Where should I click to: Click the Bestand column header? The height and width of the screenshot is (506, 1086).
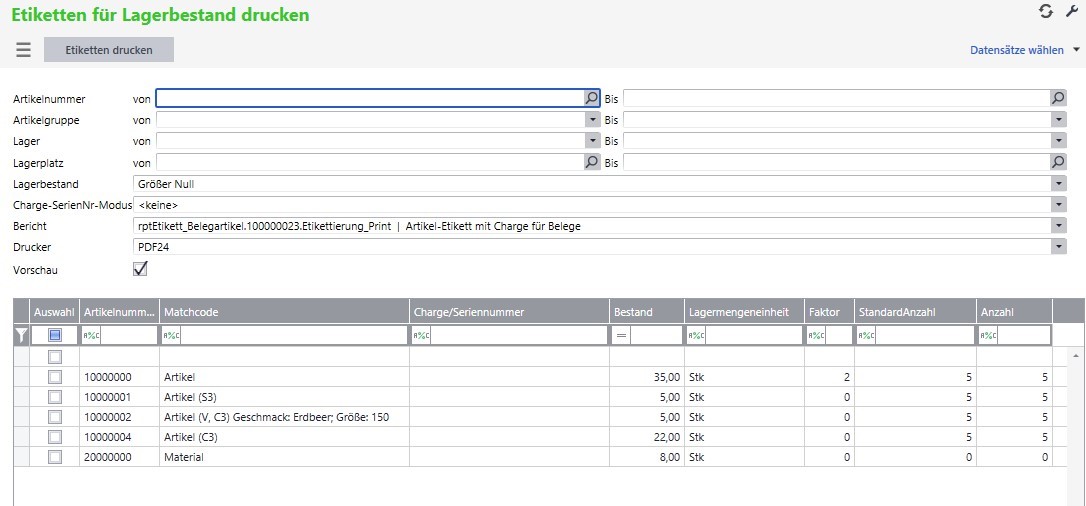point(646,312)
